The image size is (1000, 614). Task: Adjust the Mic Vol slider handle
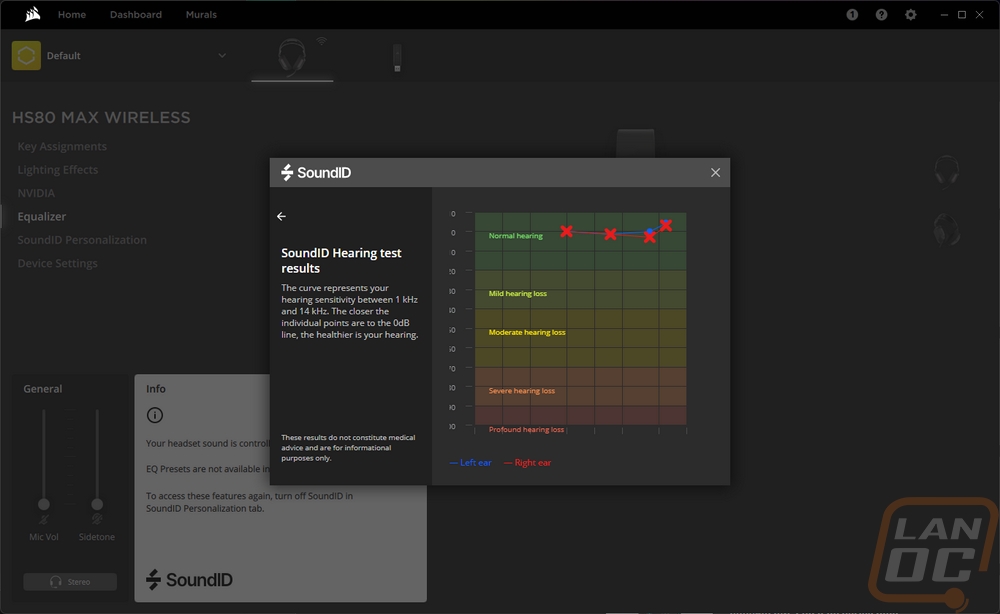point(43,504)
